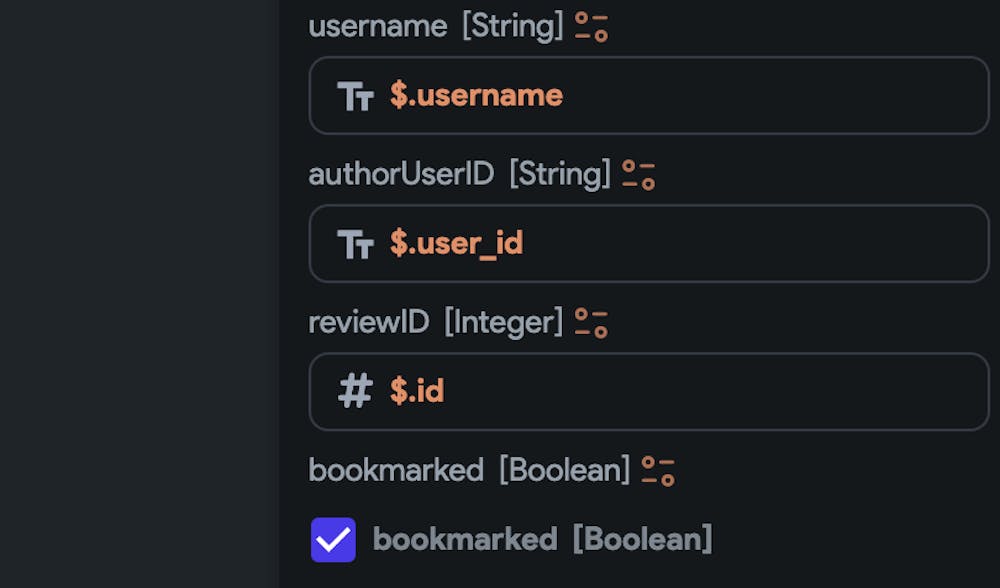Click inside the $.id input field
Screen dimensions: 1000x588
(x=649, y=391)
